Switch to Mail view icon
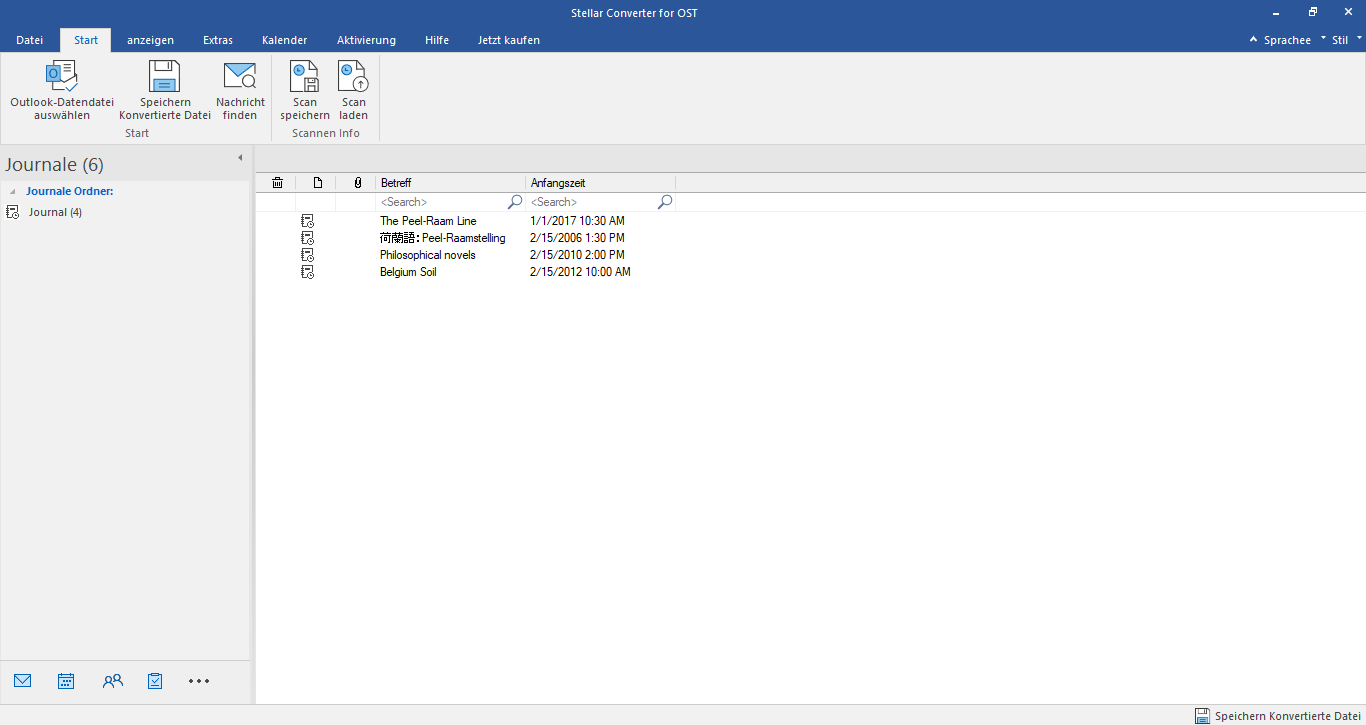This screenshot has height=725, width=1366. click(x=23, y=681)
